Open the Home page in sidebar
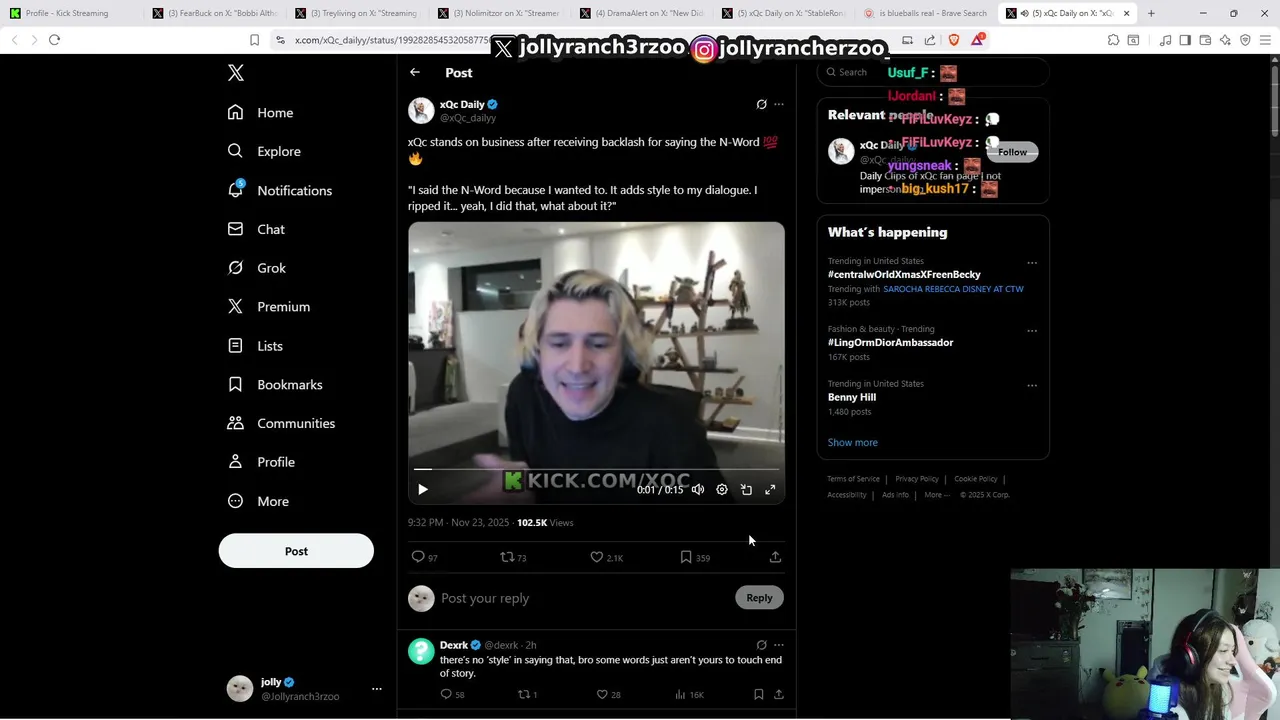Image resolution: width=1280 pixels, height=720 pixels. (x=260, y=113)
